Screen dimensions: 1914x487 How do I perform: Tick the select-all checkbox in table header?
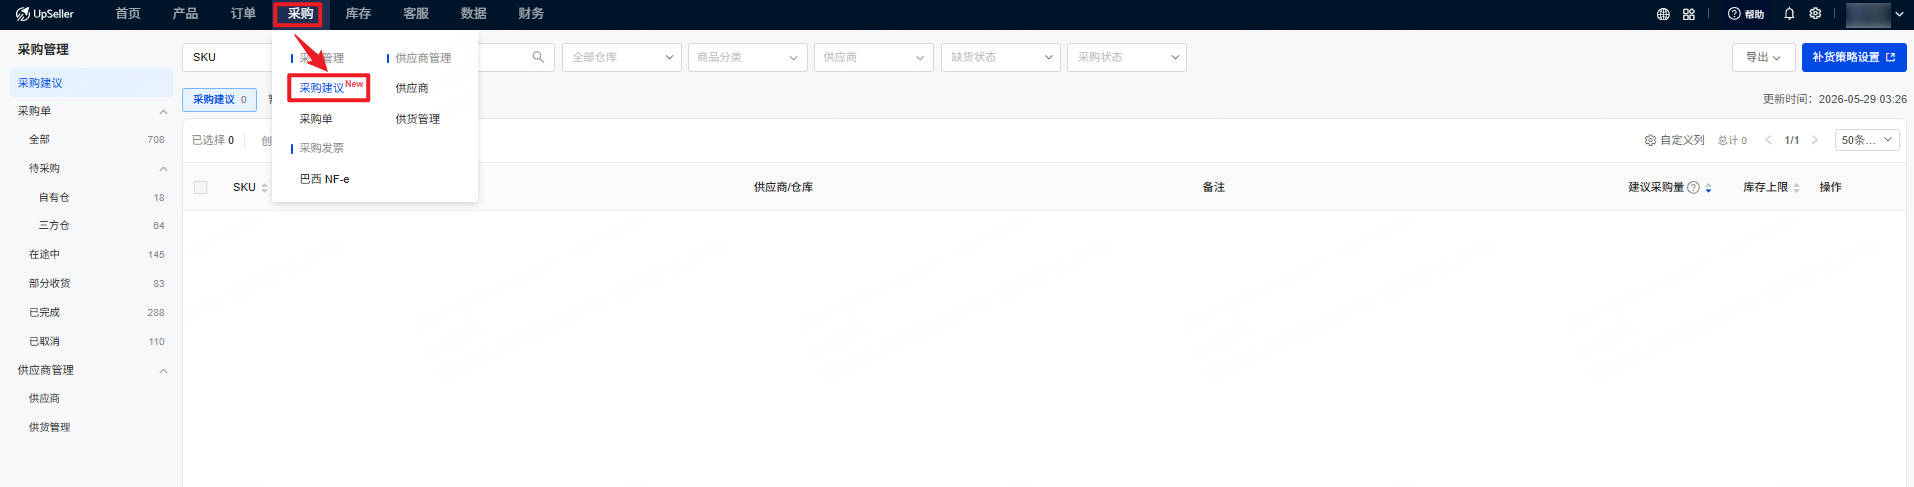point(201,187)
